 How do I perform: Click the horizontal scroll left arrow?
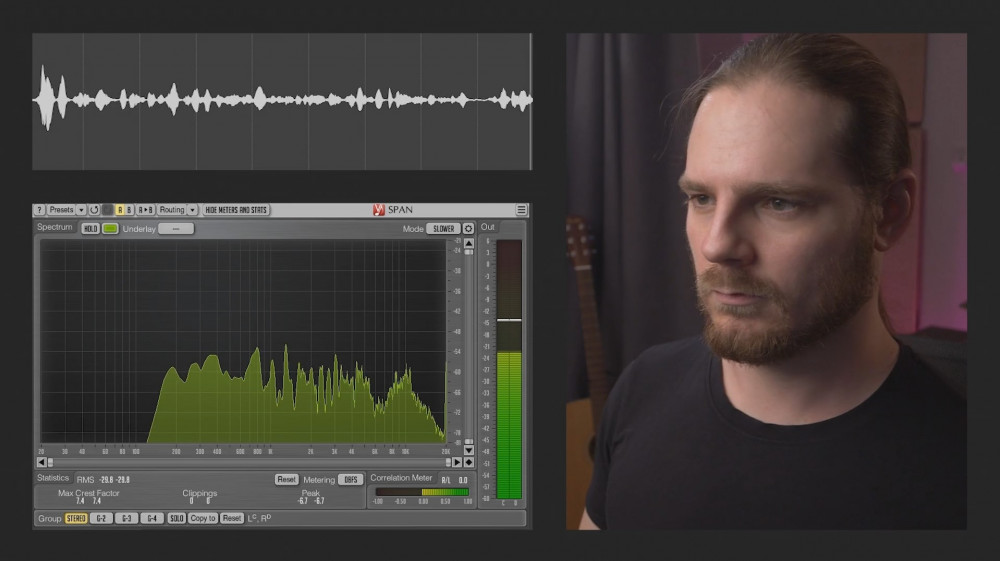click(41, 462)
